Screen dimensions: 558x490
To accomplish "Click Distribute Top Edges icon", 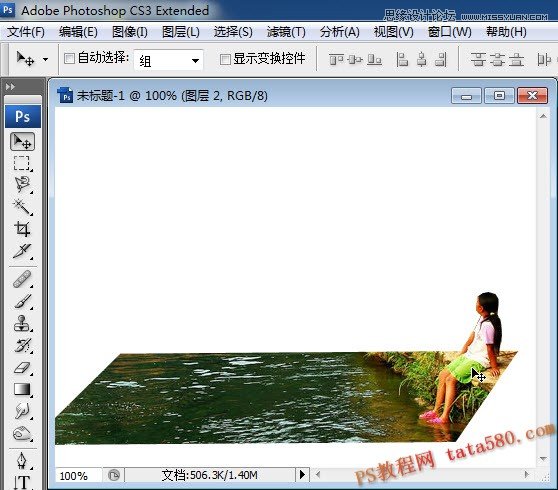I will (478, 59).
